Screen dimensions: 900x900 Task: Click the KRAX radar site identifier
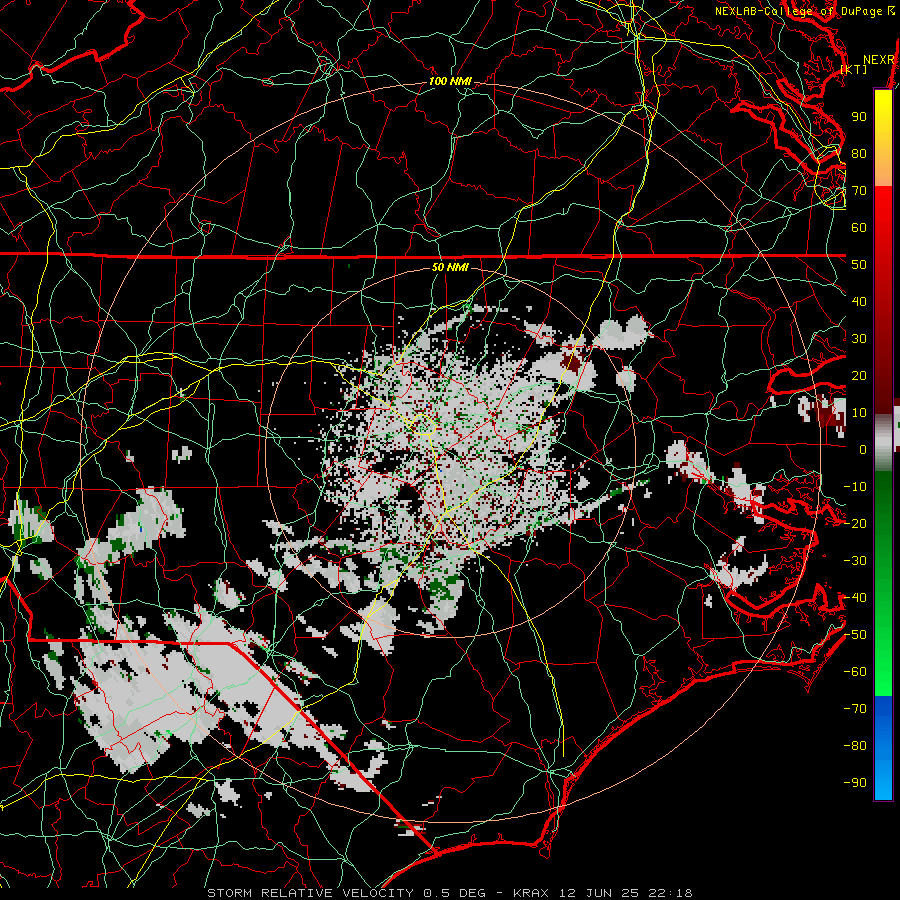click(x=530, y=893)
